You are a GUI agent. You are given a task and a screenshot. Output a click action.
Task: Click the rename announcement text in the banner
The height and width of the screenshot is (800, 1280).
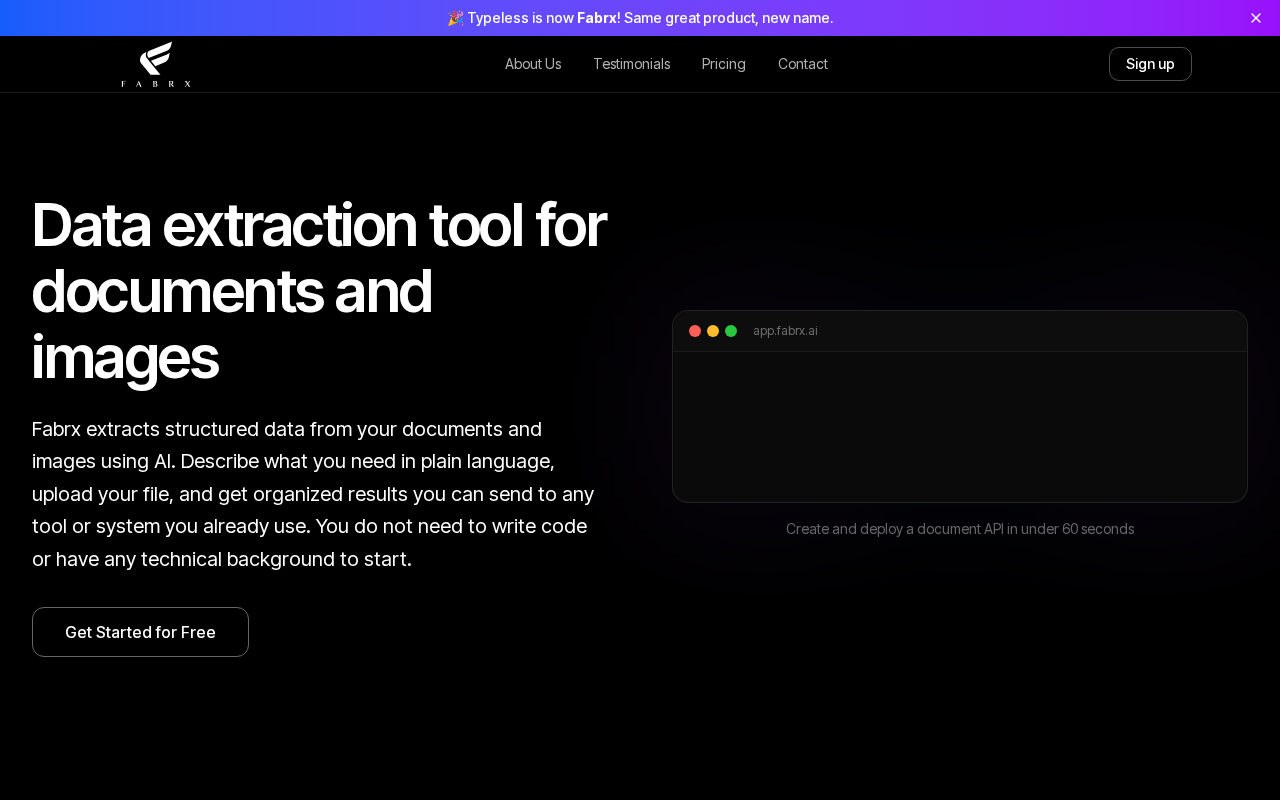click(x=640, y=18)
